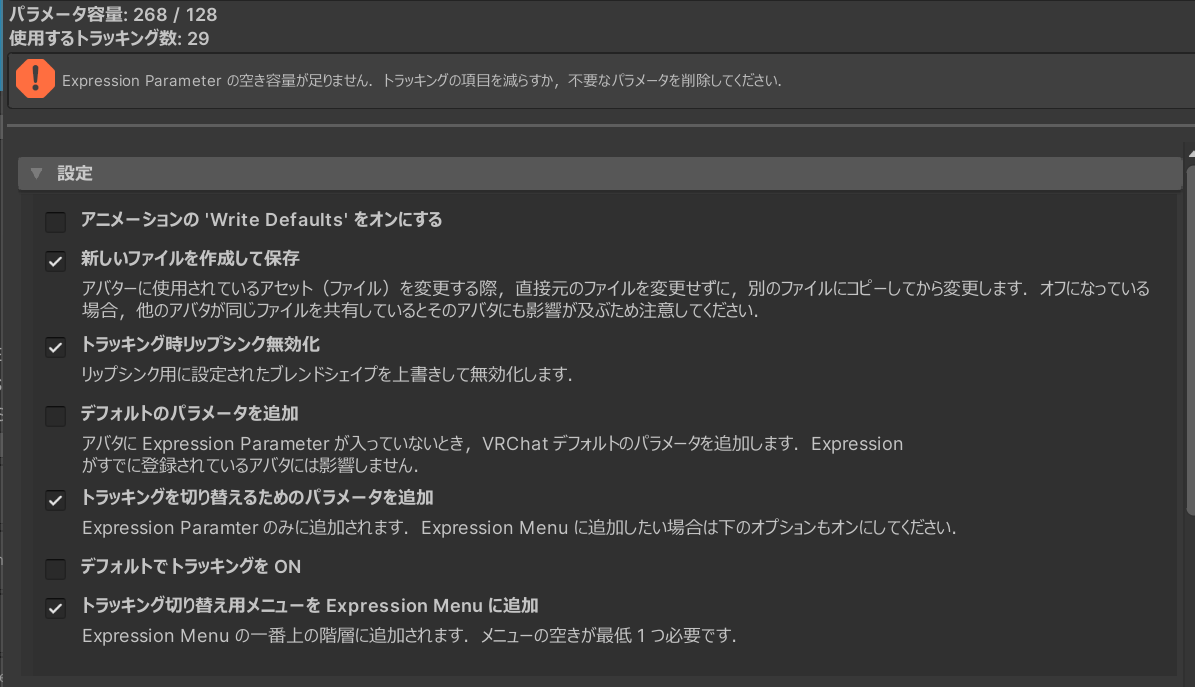The height and width of the screenshot is (687, 1195).
Task: Click the 設定 section header label
Action: coord(75,173)
